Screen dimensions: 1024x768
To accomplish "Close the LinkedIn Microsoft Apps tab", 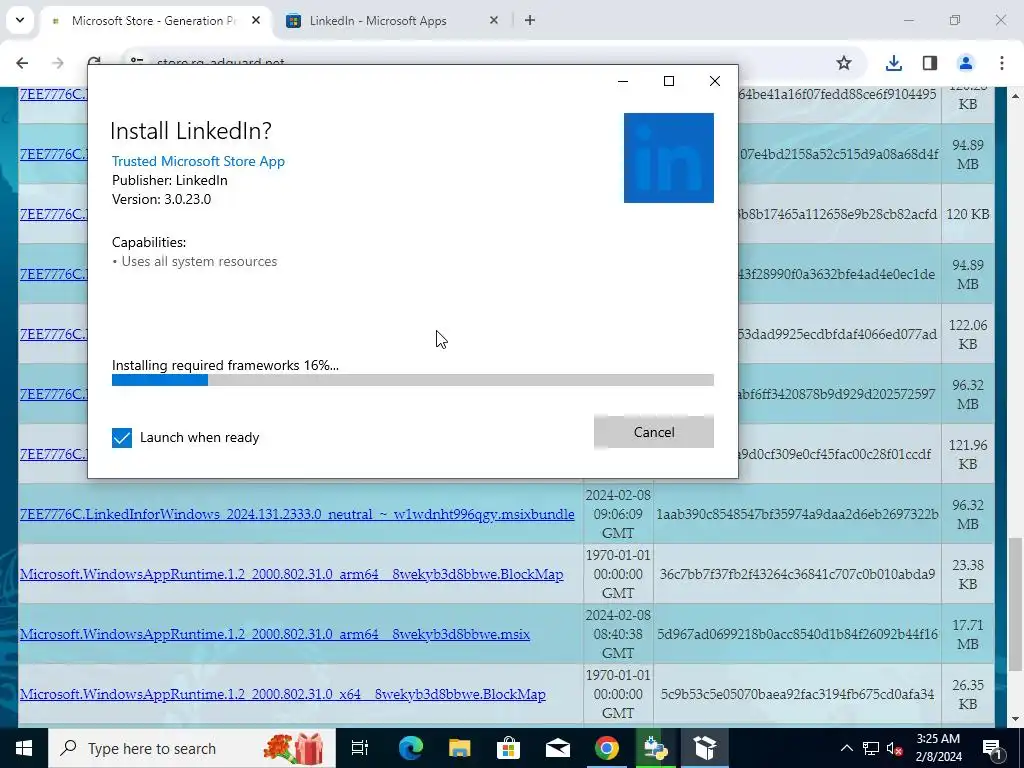I will tap(494, 21).
